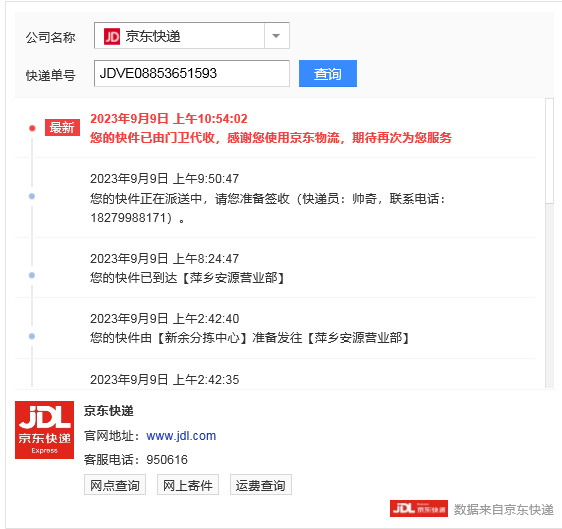Click the latest status message about 门卫代收

[271, 138]
